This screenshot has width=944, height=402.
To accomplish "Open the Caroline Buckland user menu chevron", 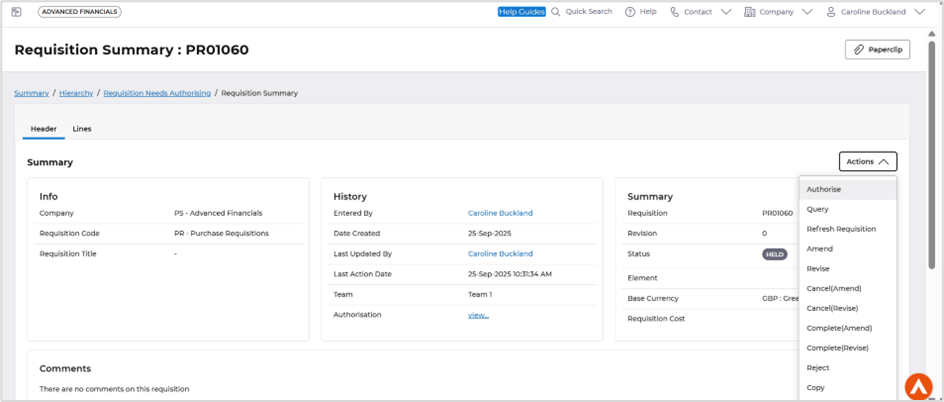I will [x=920, y=12].
